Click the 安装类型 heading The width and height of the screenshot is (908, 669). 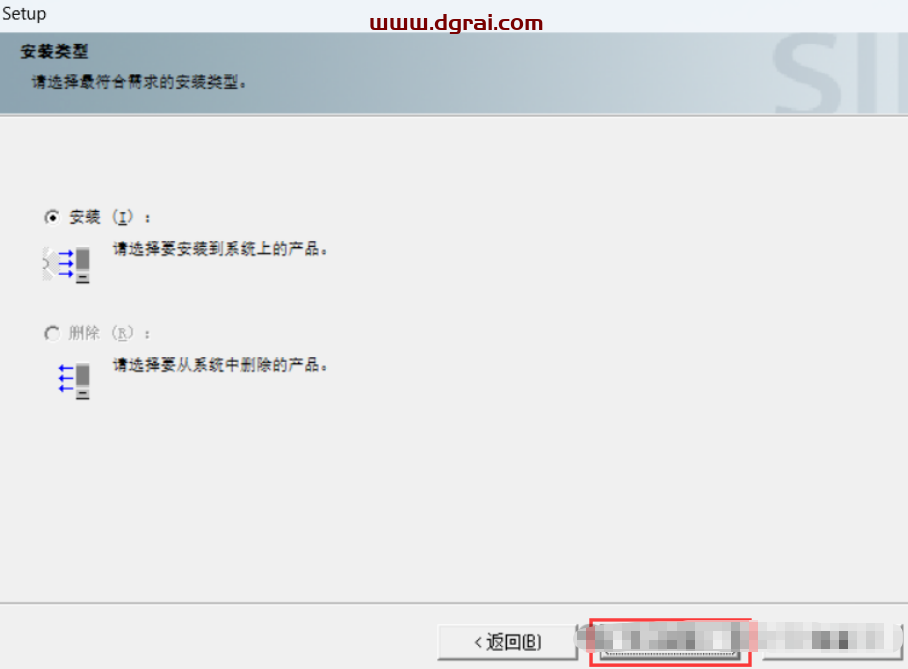click(54, 52)
